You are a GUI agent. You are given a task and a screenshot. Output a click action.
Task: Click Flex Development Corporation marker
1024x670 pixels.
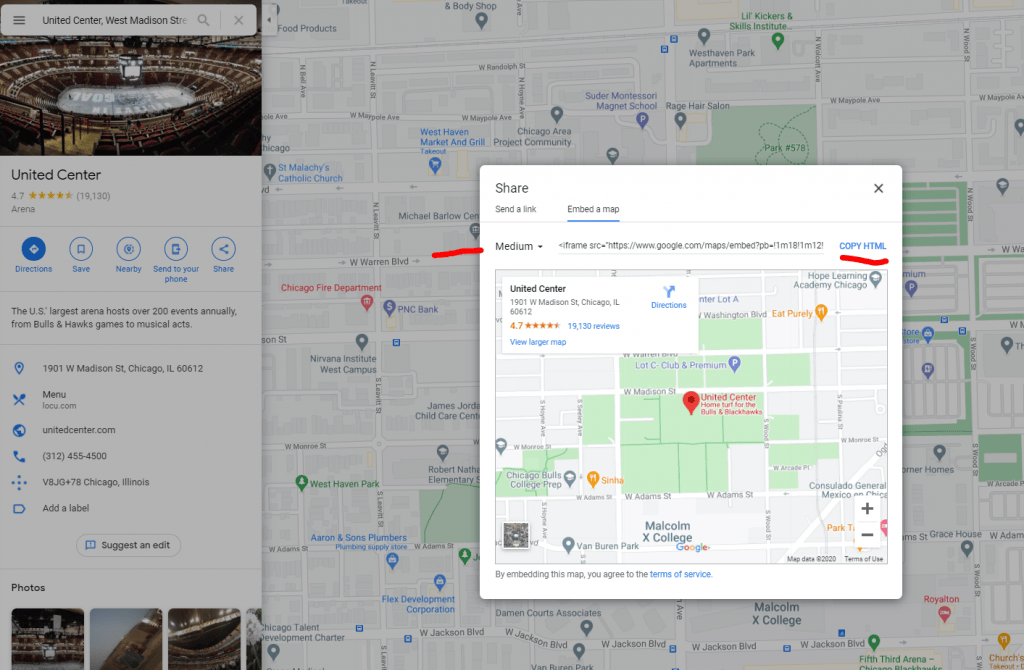[x=440, y=581]
